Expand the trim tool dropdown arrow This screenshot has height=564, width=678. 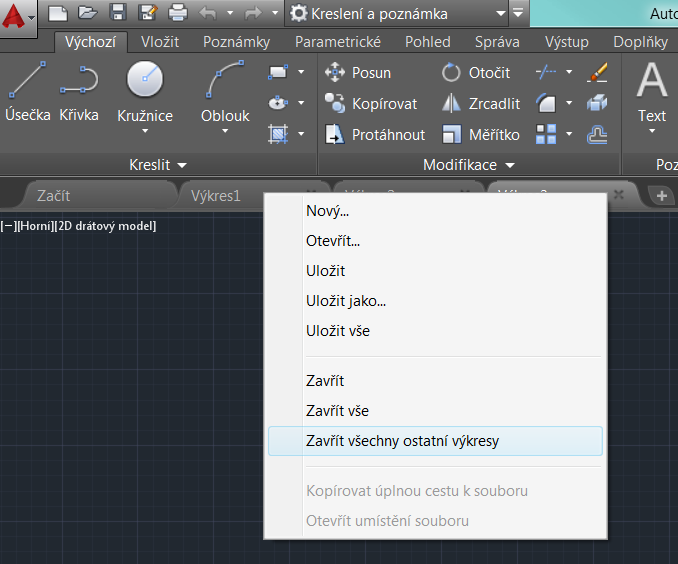click(569, 72)
